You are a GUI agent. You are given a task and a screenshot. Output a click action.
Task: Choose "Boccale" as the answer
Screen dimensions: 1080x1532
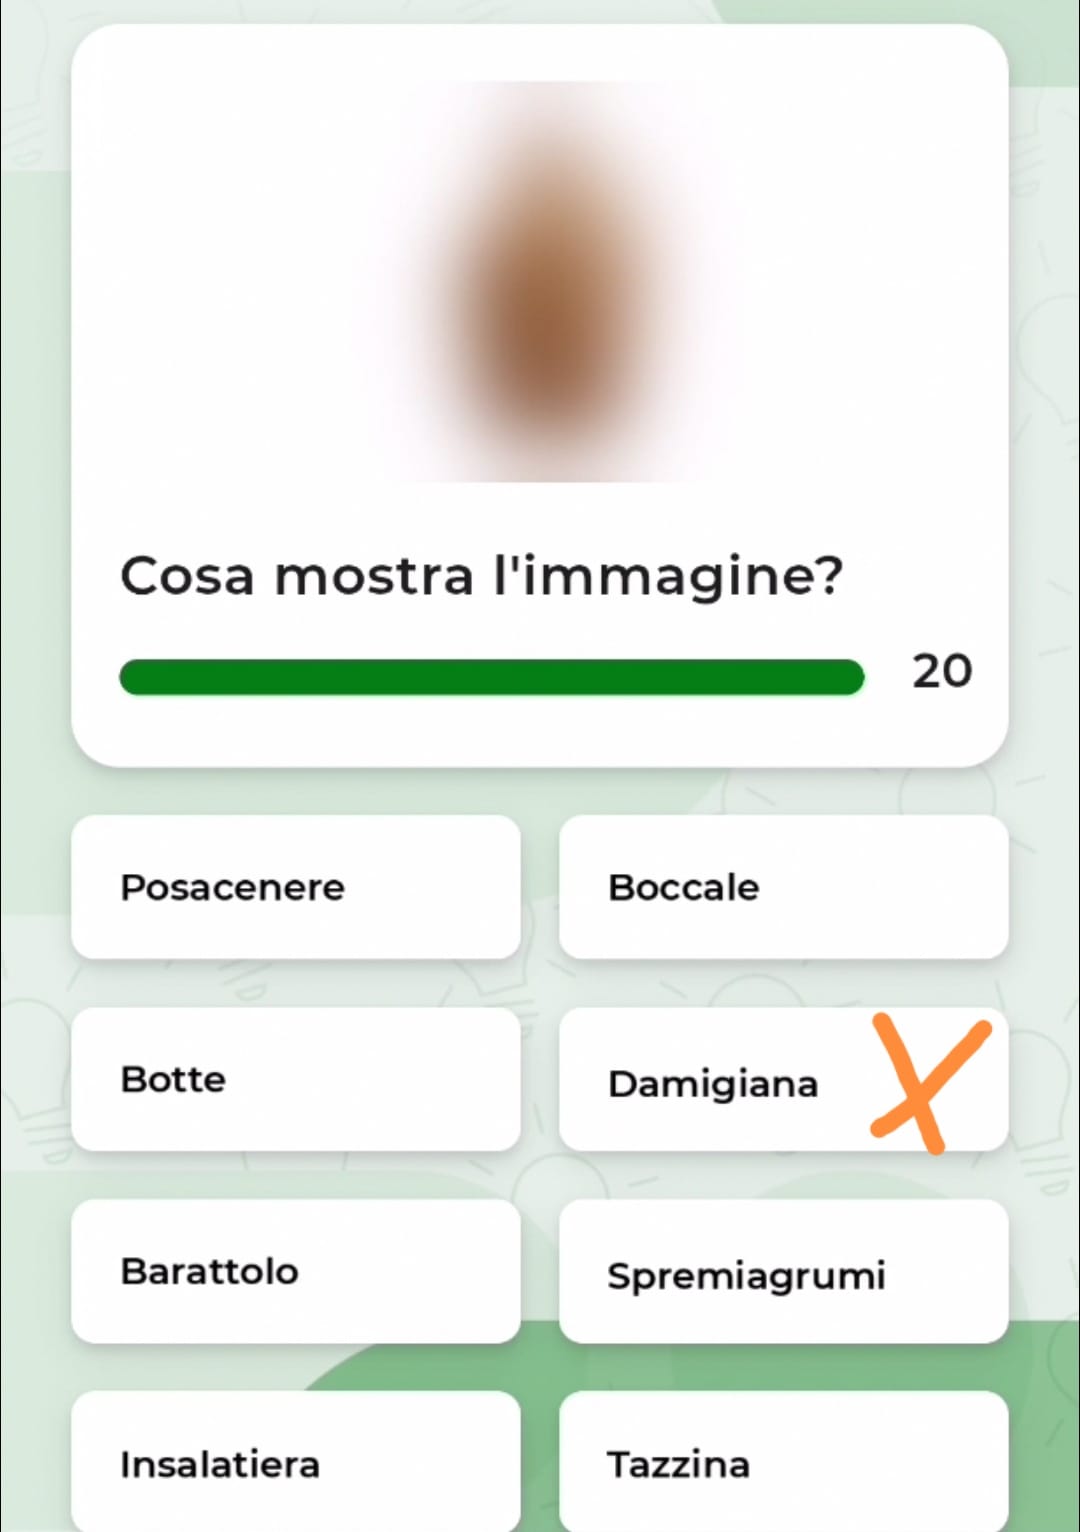tap(782, 887)
